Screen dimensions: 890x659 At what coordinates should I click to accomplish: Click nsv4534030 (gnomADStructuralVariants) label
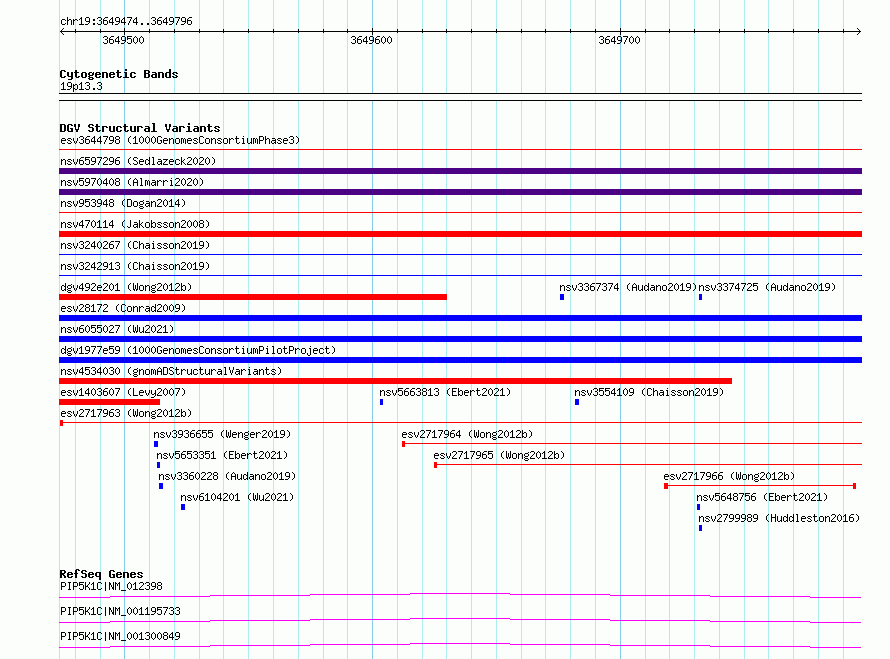171,371
